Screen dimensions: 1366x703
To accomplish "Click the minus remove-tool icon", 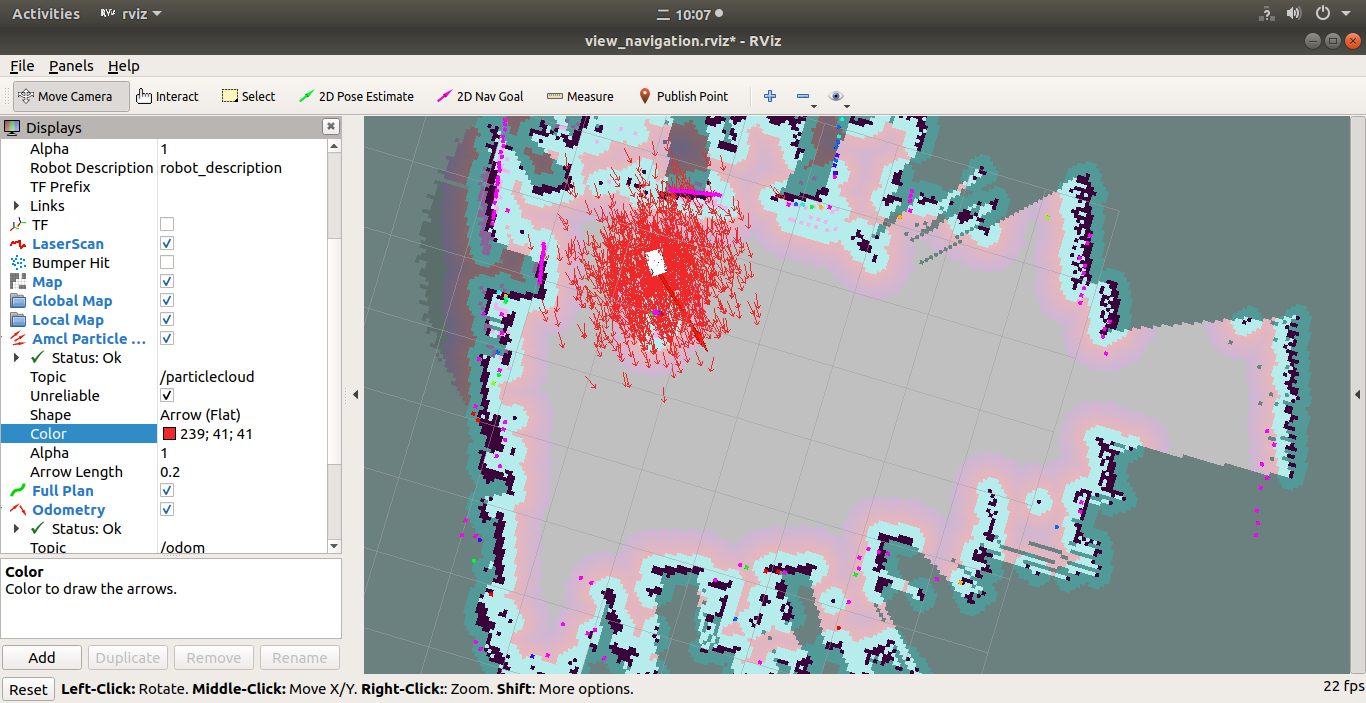I will click(x=803, y=97).
